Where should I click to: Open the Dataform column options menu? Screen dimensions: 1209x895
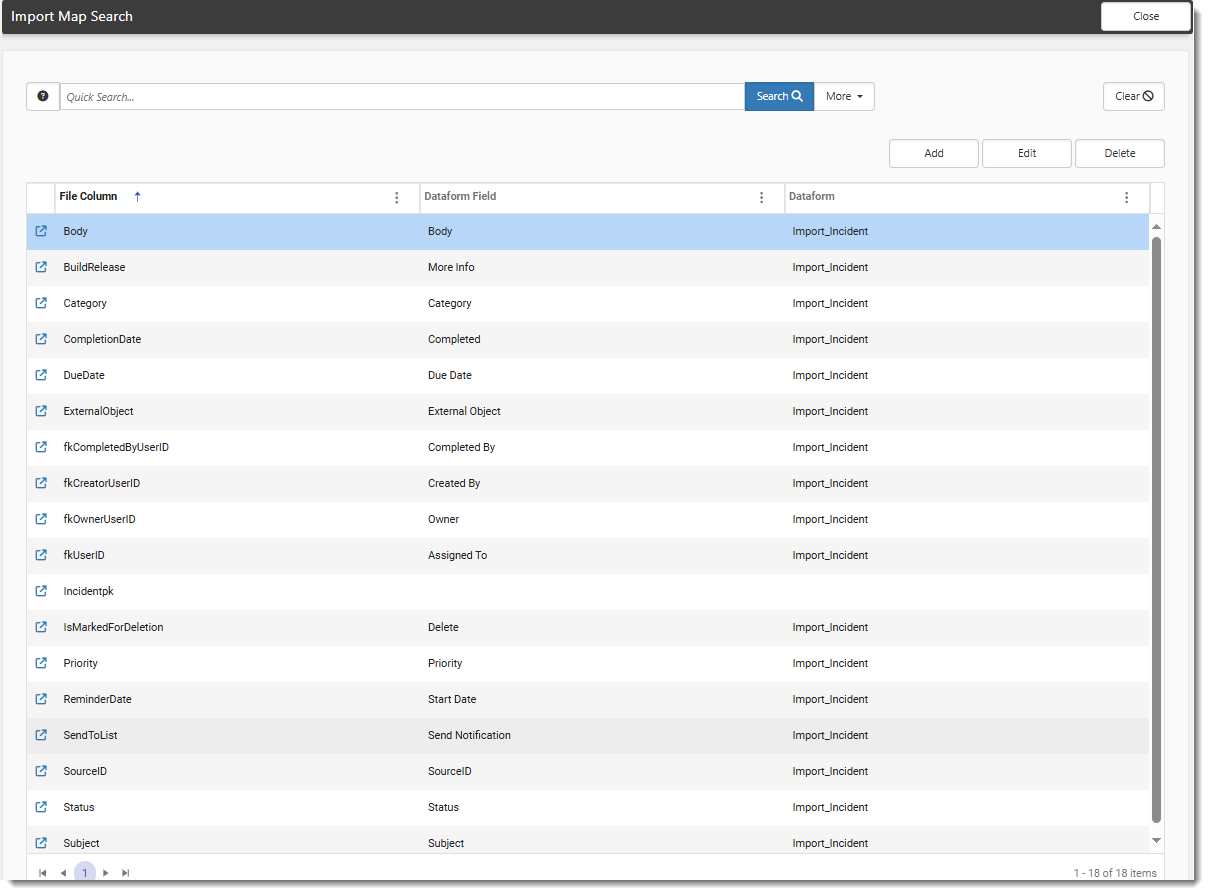click(1127, 198)
